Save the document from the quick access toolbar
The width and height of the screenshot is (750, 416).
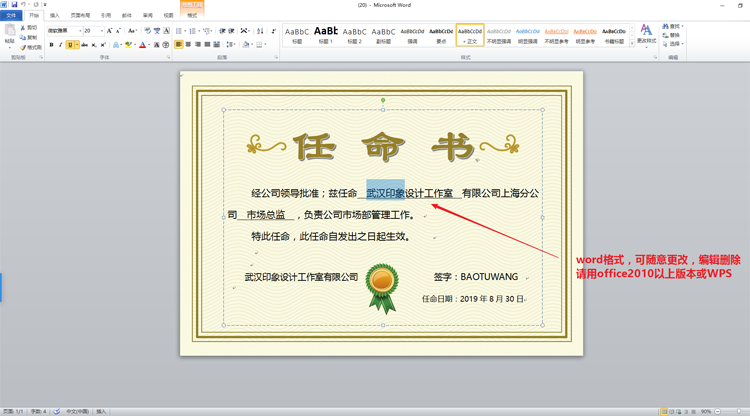point(14,4)
